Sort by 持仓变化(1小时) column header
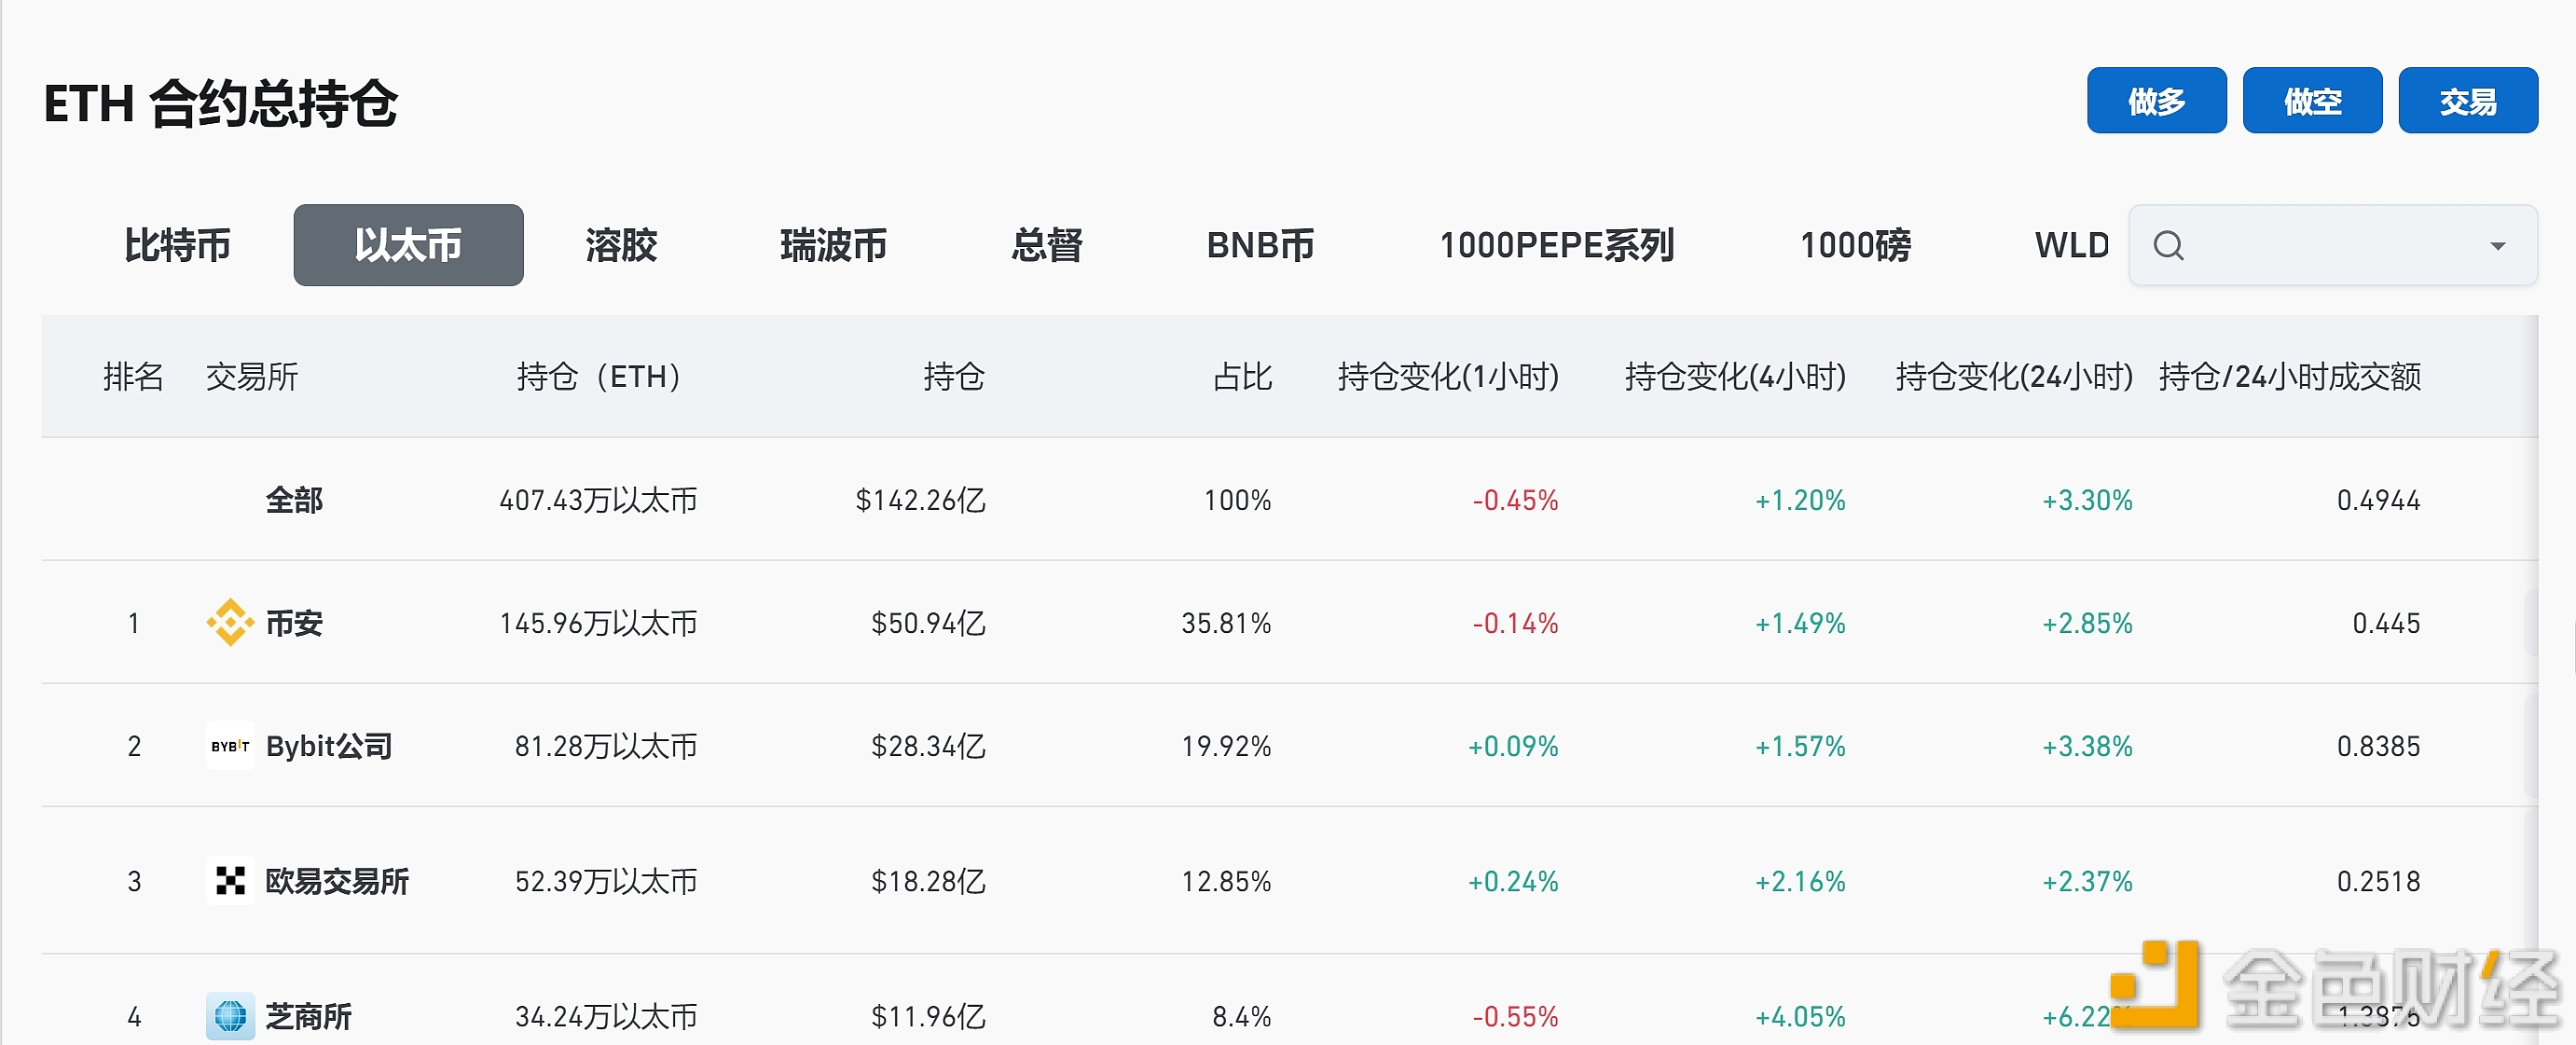Screen dimensions: 2576x1045 (1448, 377)
